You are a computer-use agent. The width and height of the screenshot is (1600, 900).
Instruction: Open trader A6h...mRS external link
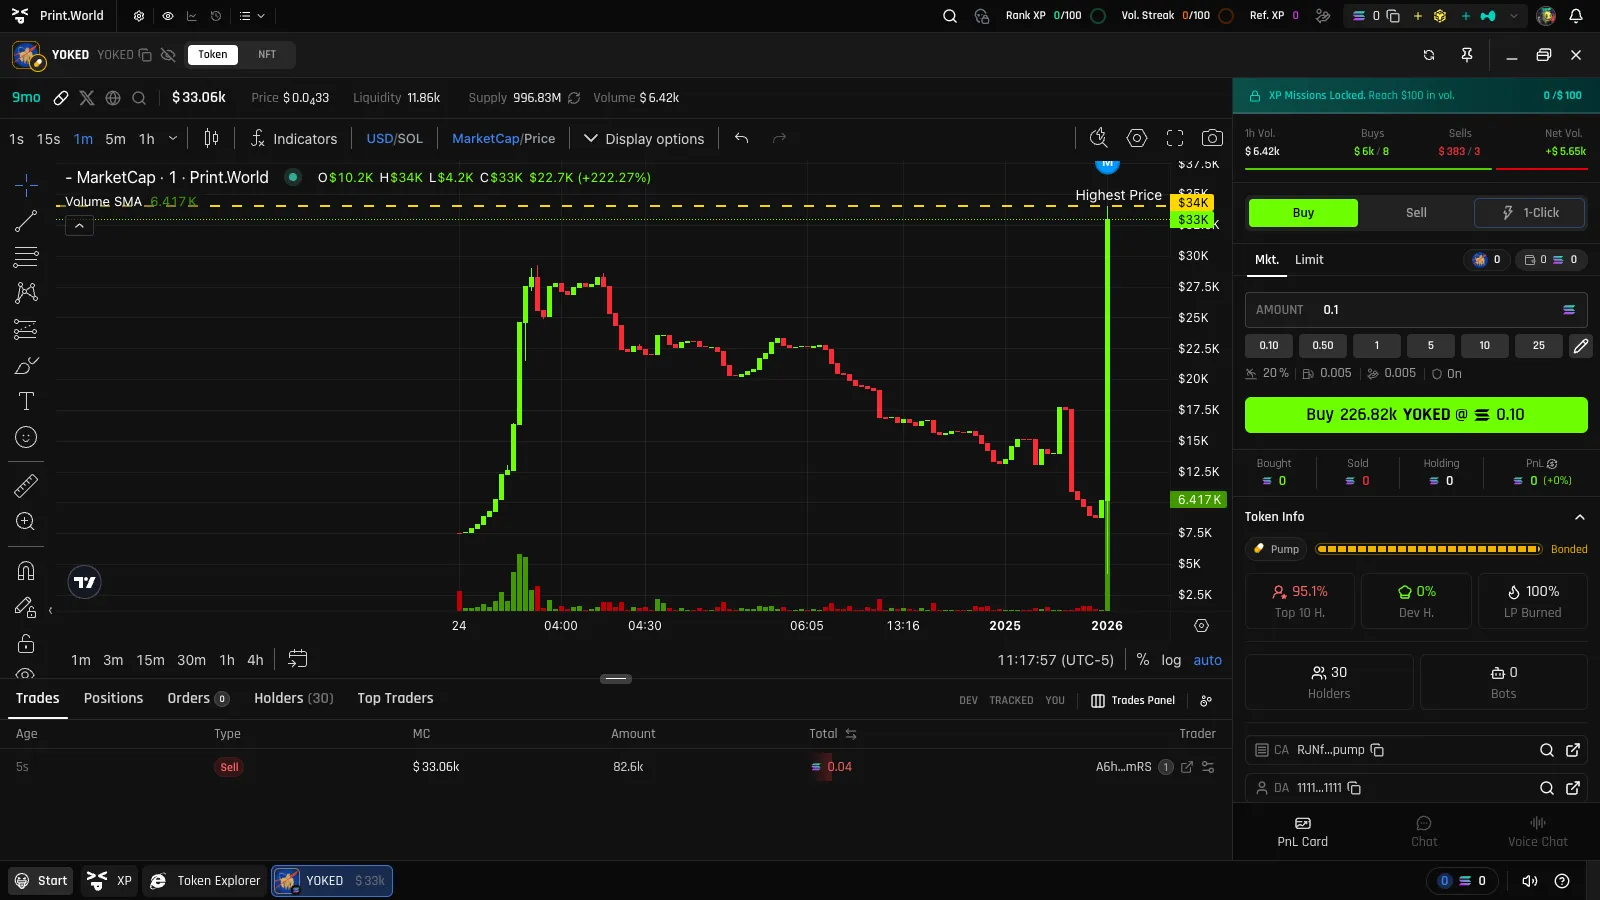tap(1187, 767)
